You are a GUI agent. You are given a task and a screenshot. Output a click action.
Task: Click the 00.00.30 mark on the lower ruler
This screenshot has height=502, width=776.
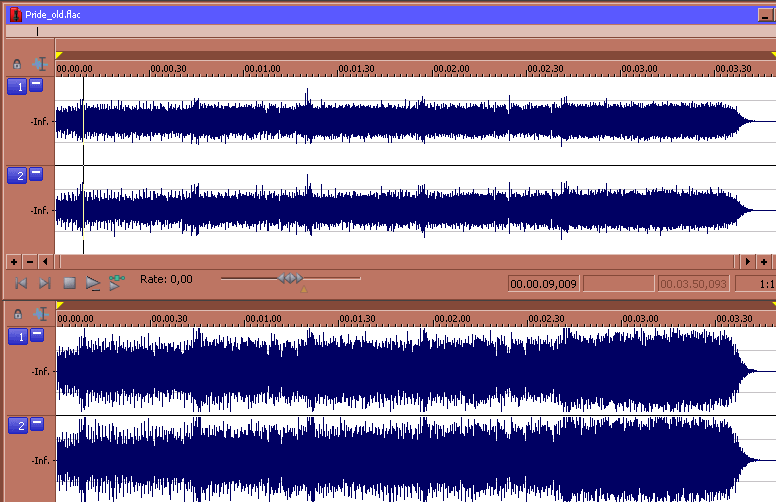click(x=169, y=318)
